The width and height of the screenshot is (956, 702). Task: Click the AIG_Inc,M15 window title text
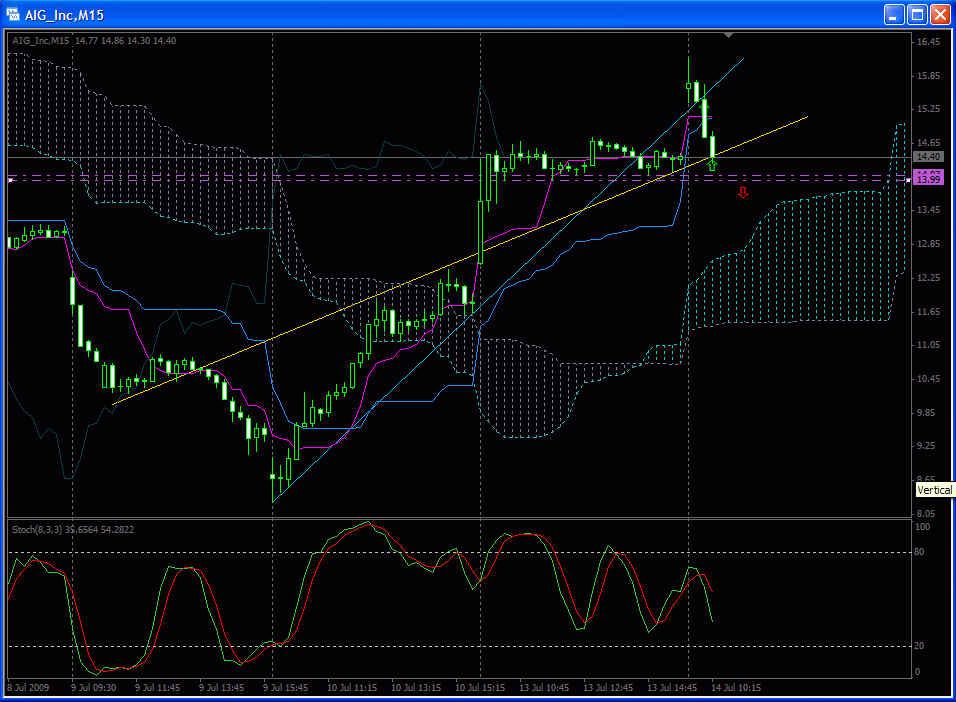click(x=64, y=15)
